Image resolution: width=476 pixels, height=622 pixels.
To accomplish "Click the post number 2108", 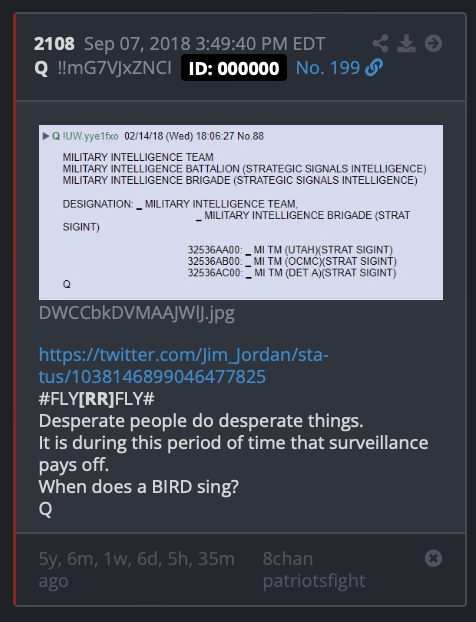I will tap(54, 44).
